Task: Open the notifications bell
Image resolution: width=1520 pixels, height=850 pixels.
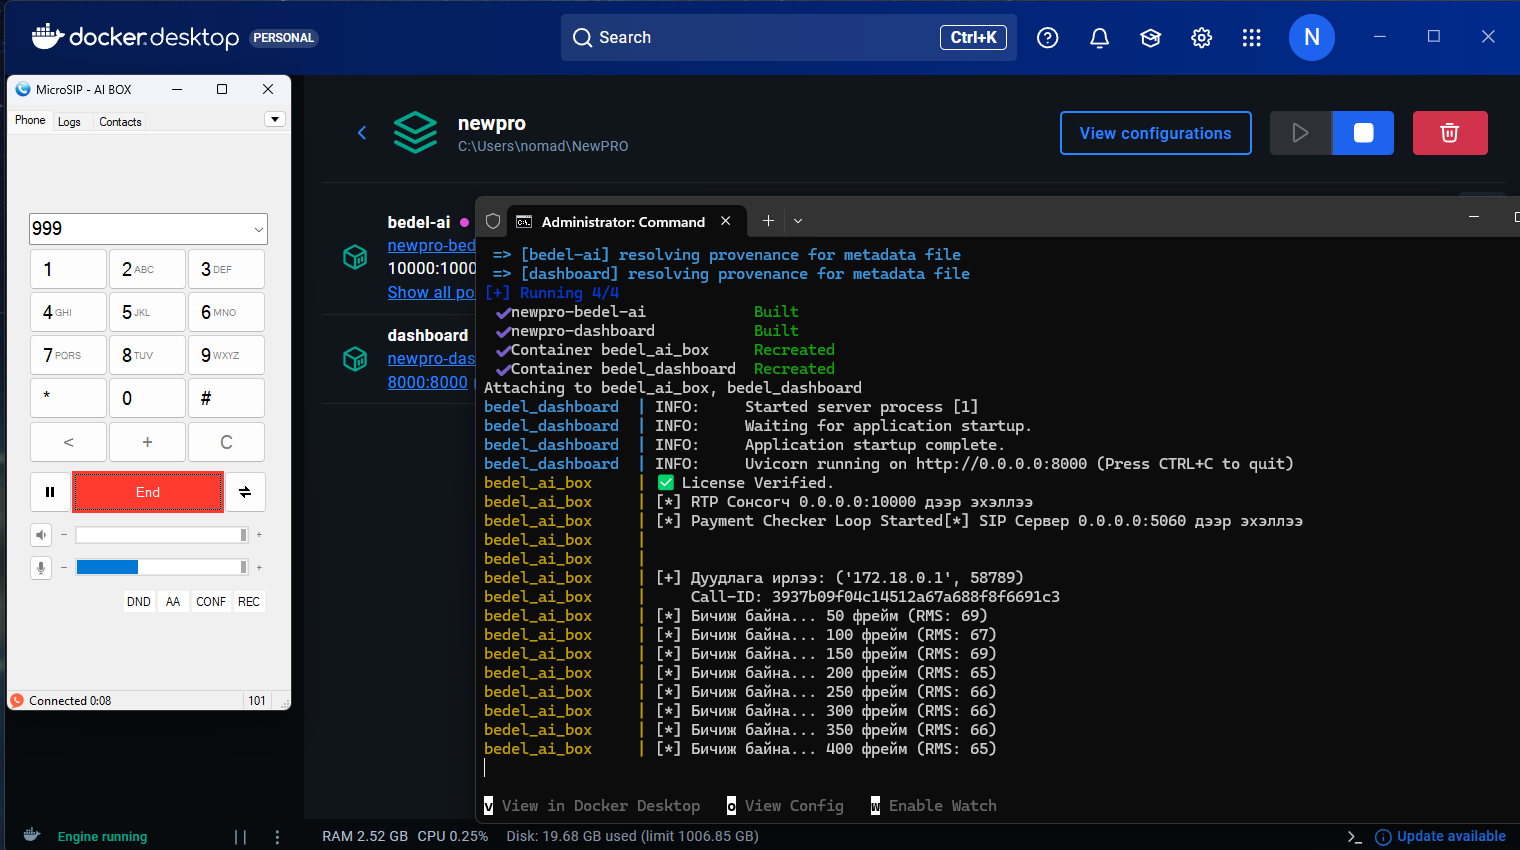Action: [x=1099, y=38]
